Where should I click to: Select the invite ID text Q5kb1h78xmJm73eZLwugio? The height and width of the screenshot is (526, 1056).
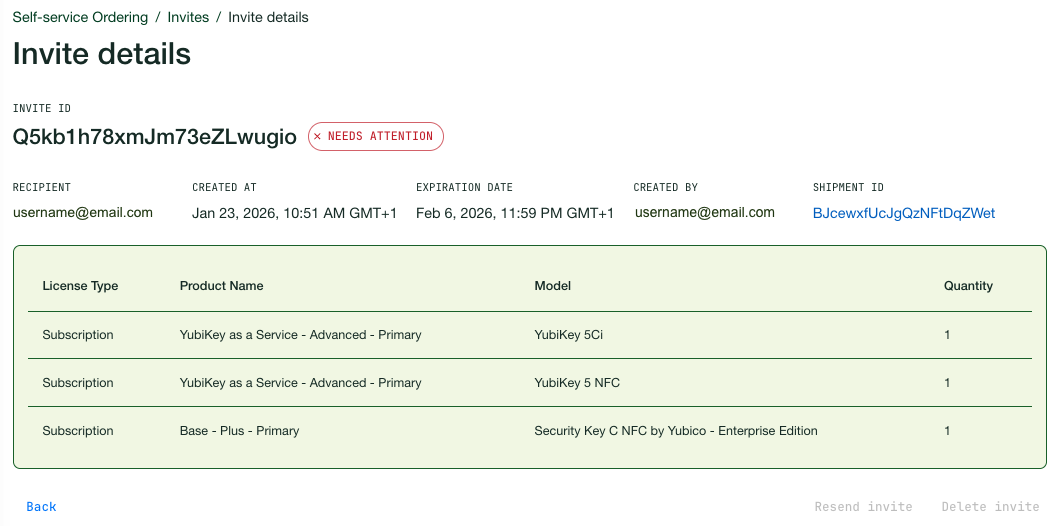pyautogui.click(x=154, y=137)
